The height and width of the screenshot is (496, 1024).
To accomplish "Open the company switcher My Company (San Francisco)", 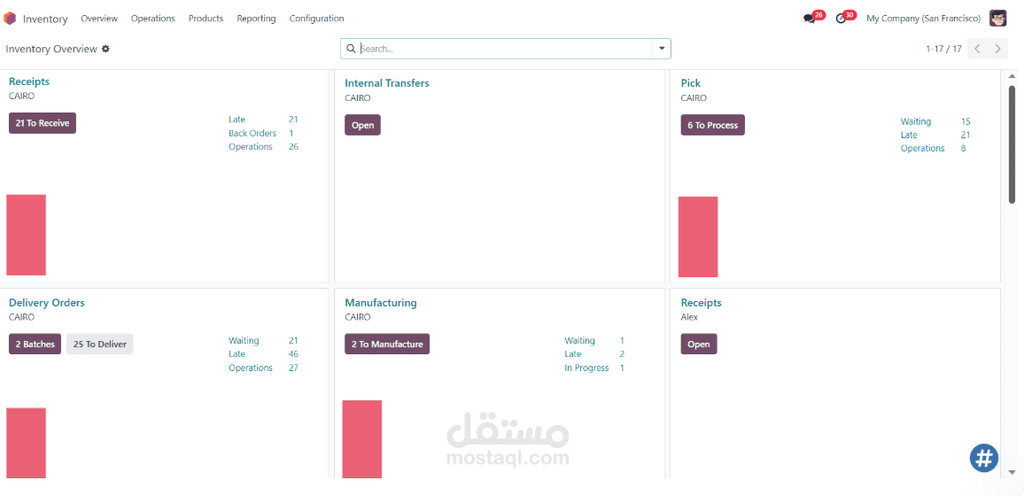I will coord(923,19).
